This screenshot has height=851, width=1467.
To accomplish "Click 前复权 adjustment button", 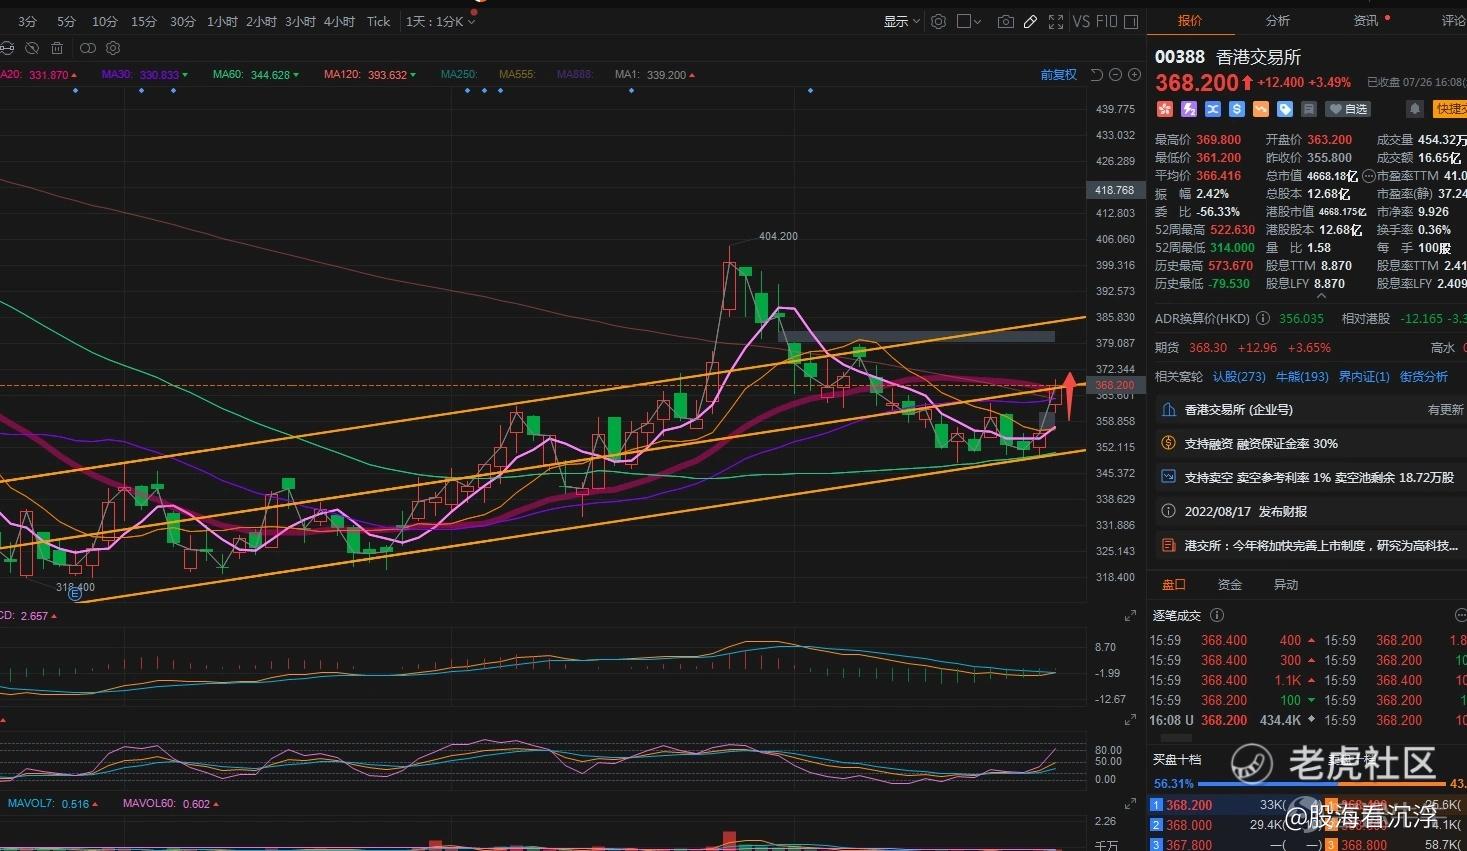I will 1058,75.
